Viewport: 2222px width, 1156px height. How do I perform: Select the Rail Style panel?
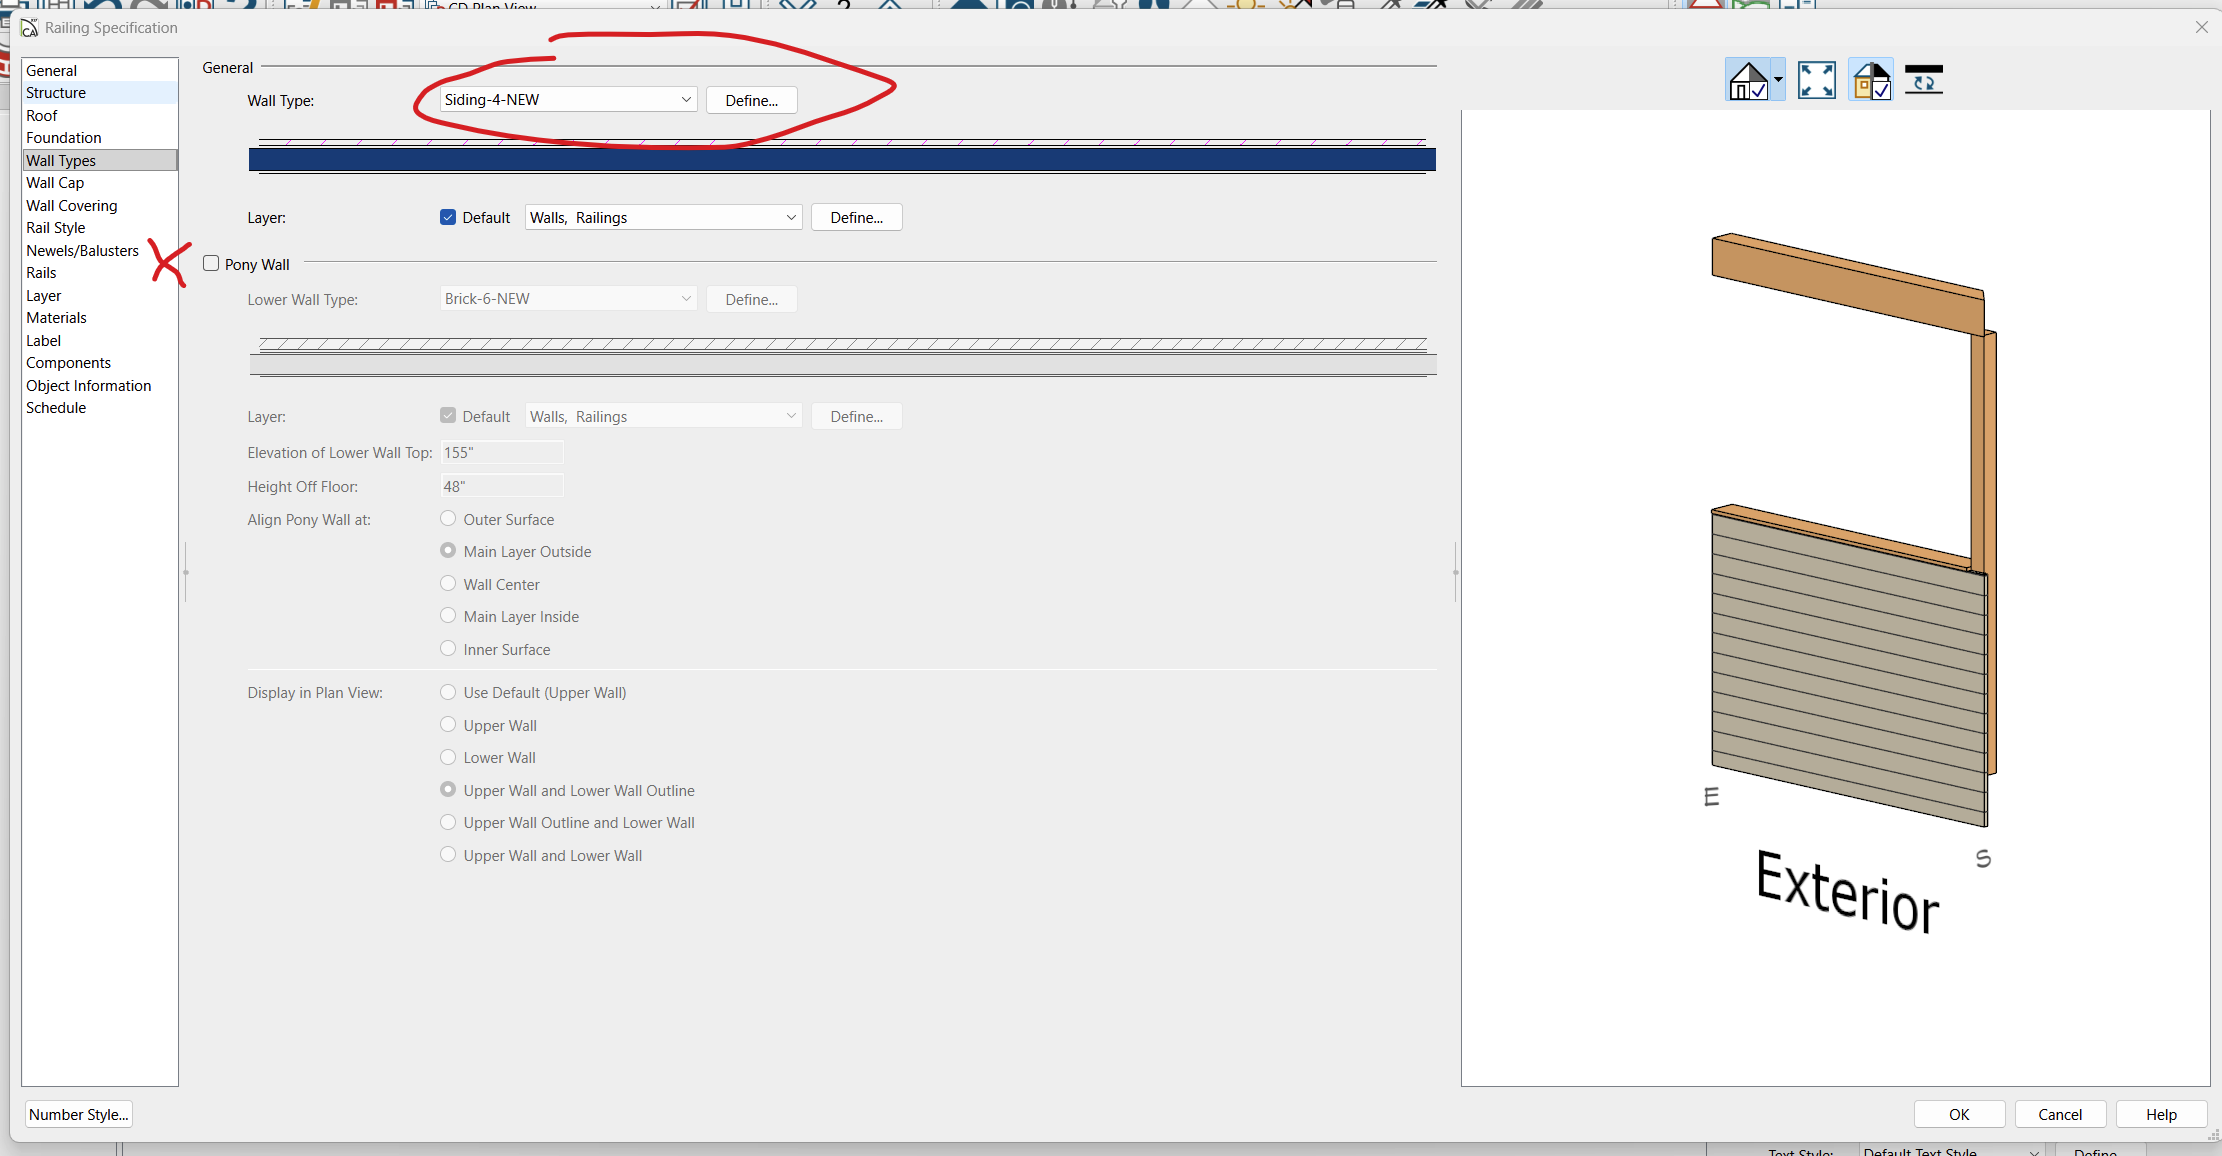tap(56, 228)
